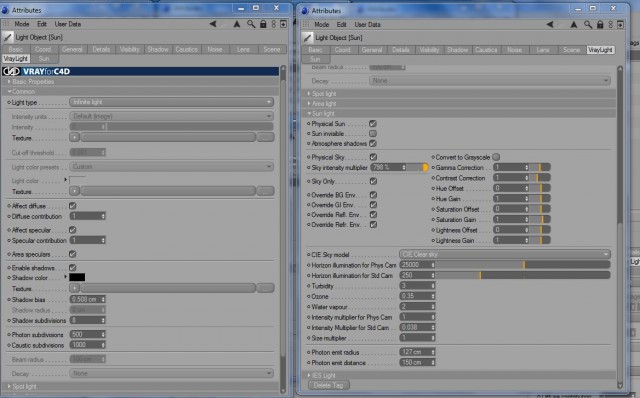
Task: Click Horizon illumination for Phys Cam slider
Action: point(523,265)
